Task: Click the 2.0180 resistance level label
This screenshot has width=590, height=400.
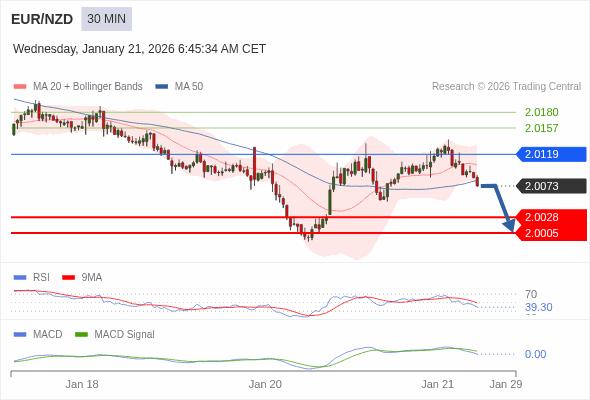Action: point(541,112)
